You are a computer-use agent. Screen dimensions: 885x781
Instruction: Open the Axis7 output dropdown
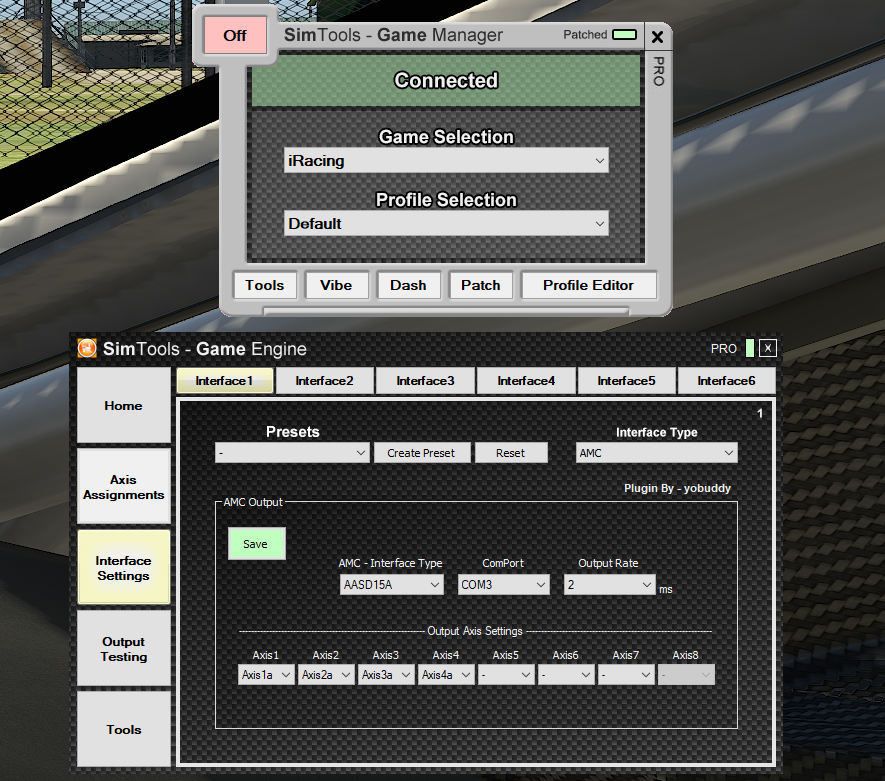pyautogui.click(x=626, y=674)
